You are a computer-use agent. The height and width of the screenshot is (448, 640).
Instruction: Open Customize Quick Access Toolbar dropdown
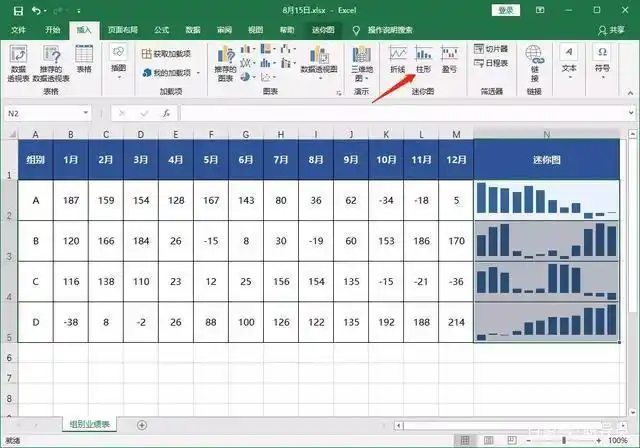pyautogui.click(x=78, y=11)
